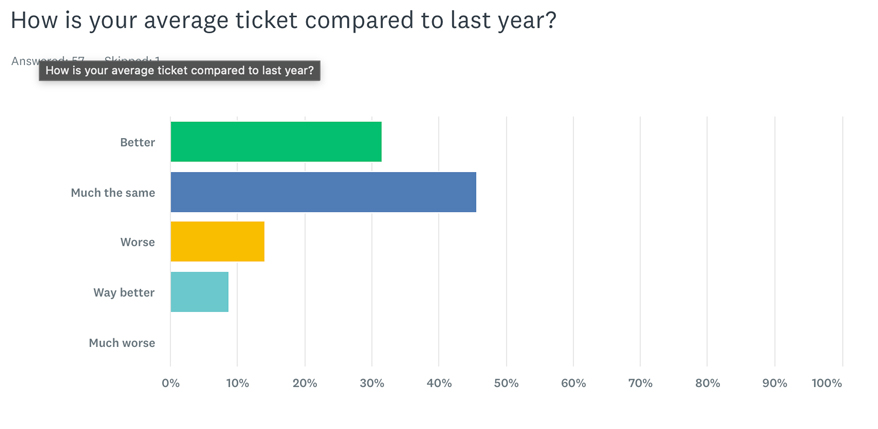Click the dark tooltip over the heading

[180, 71]
